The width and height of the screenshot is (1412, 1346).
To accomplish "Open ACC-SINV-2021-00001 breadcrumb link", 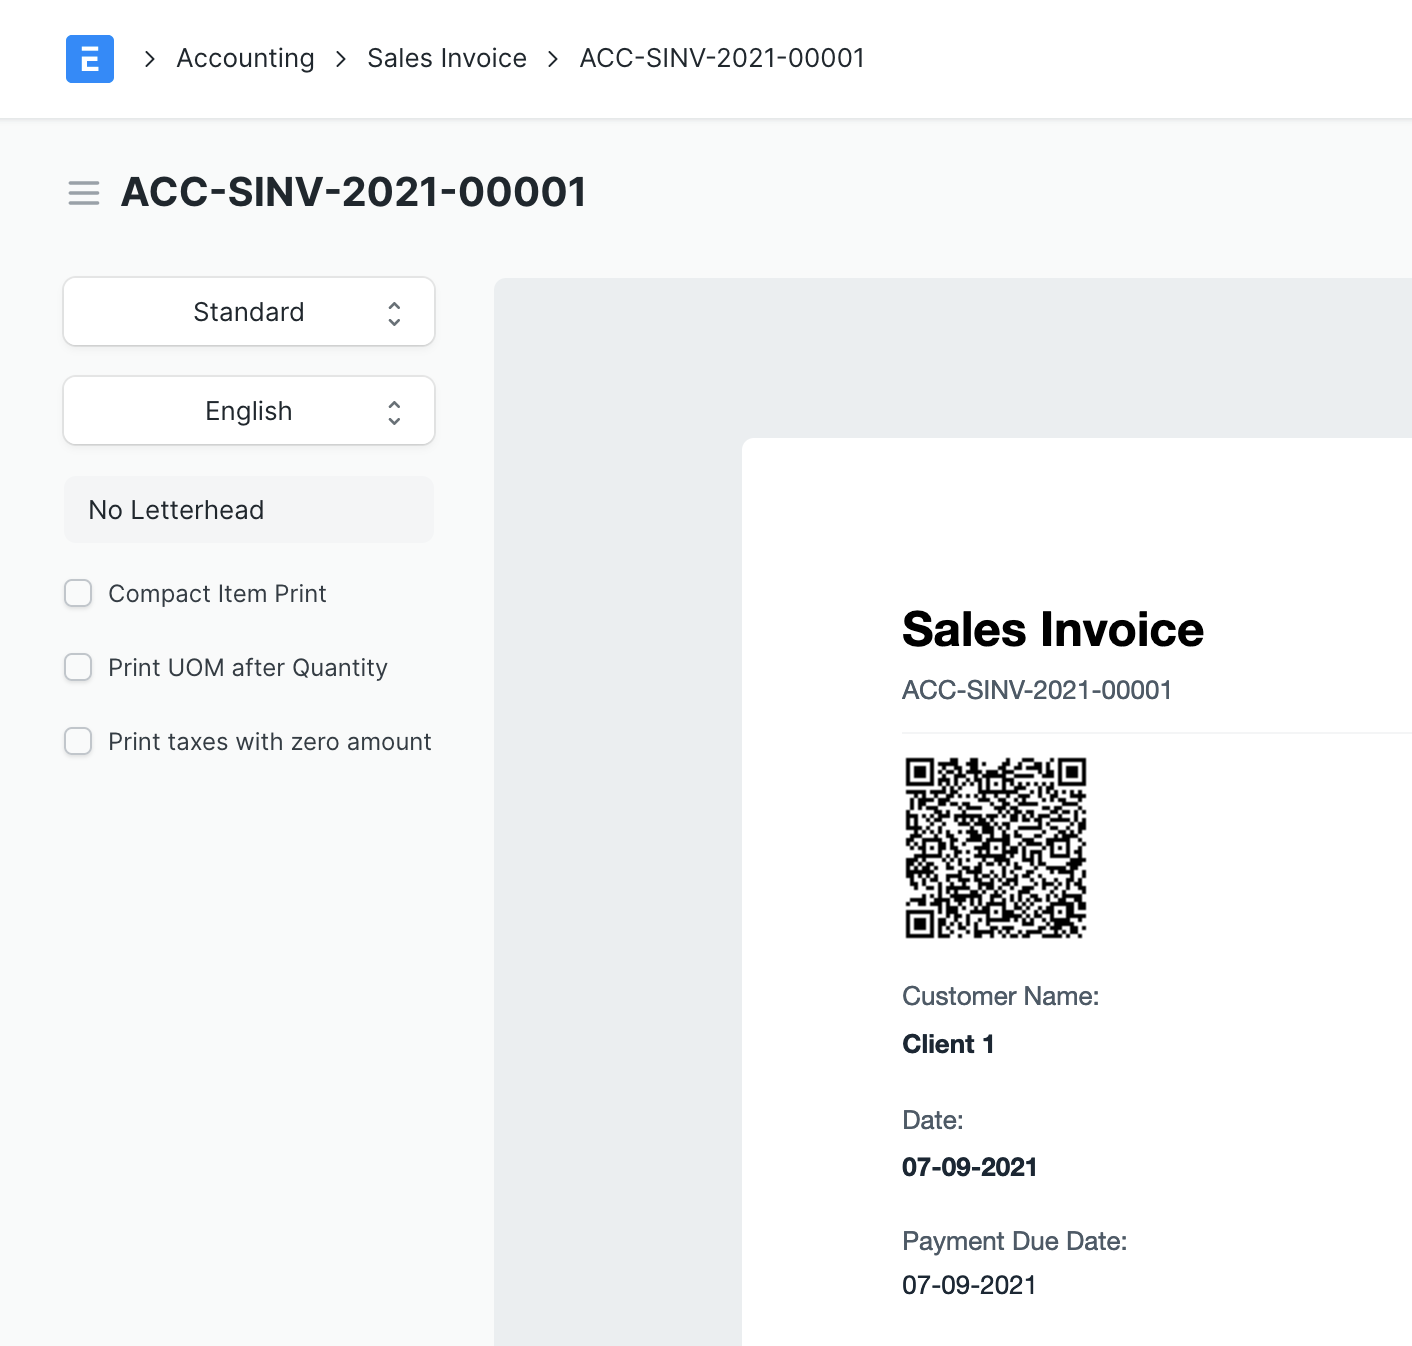I will (722, 58).
